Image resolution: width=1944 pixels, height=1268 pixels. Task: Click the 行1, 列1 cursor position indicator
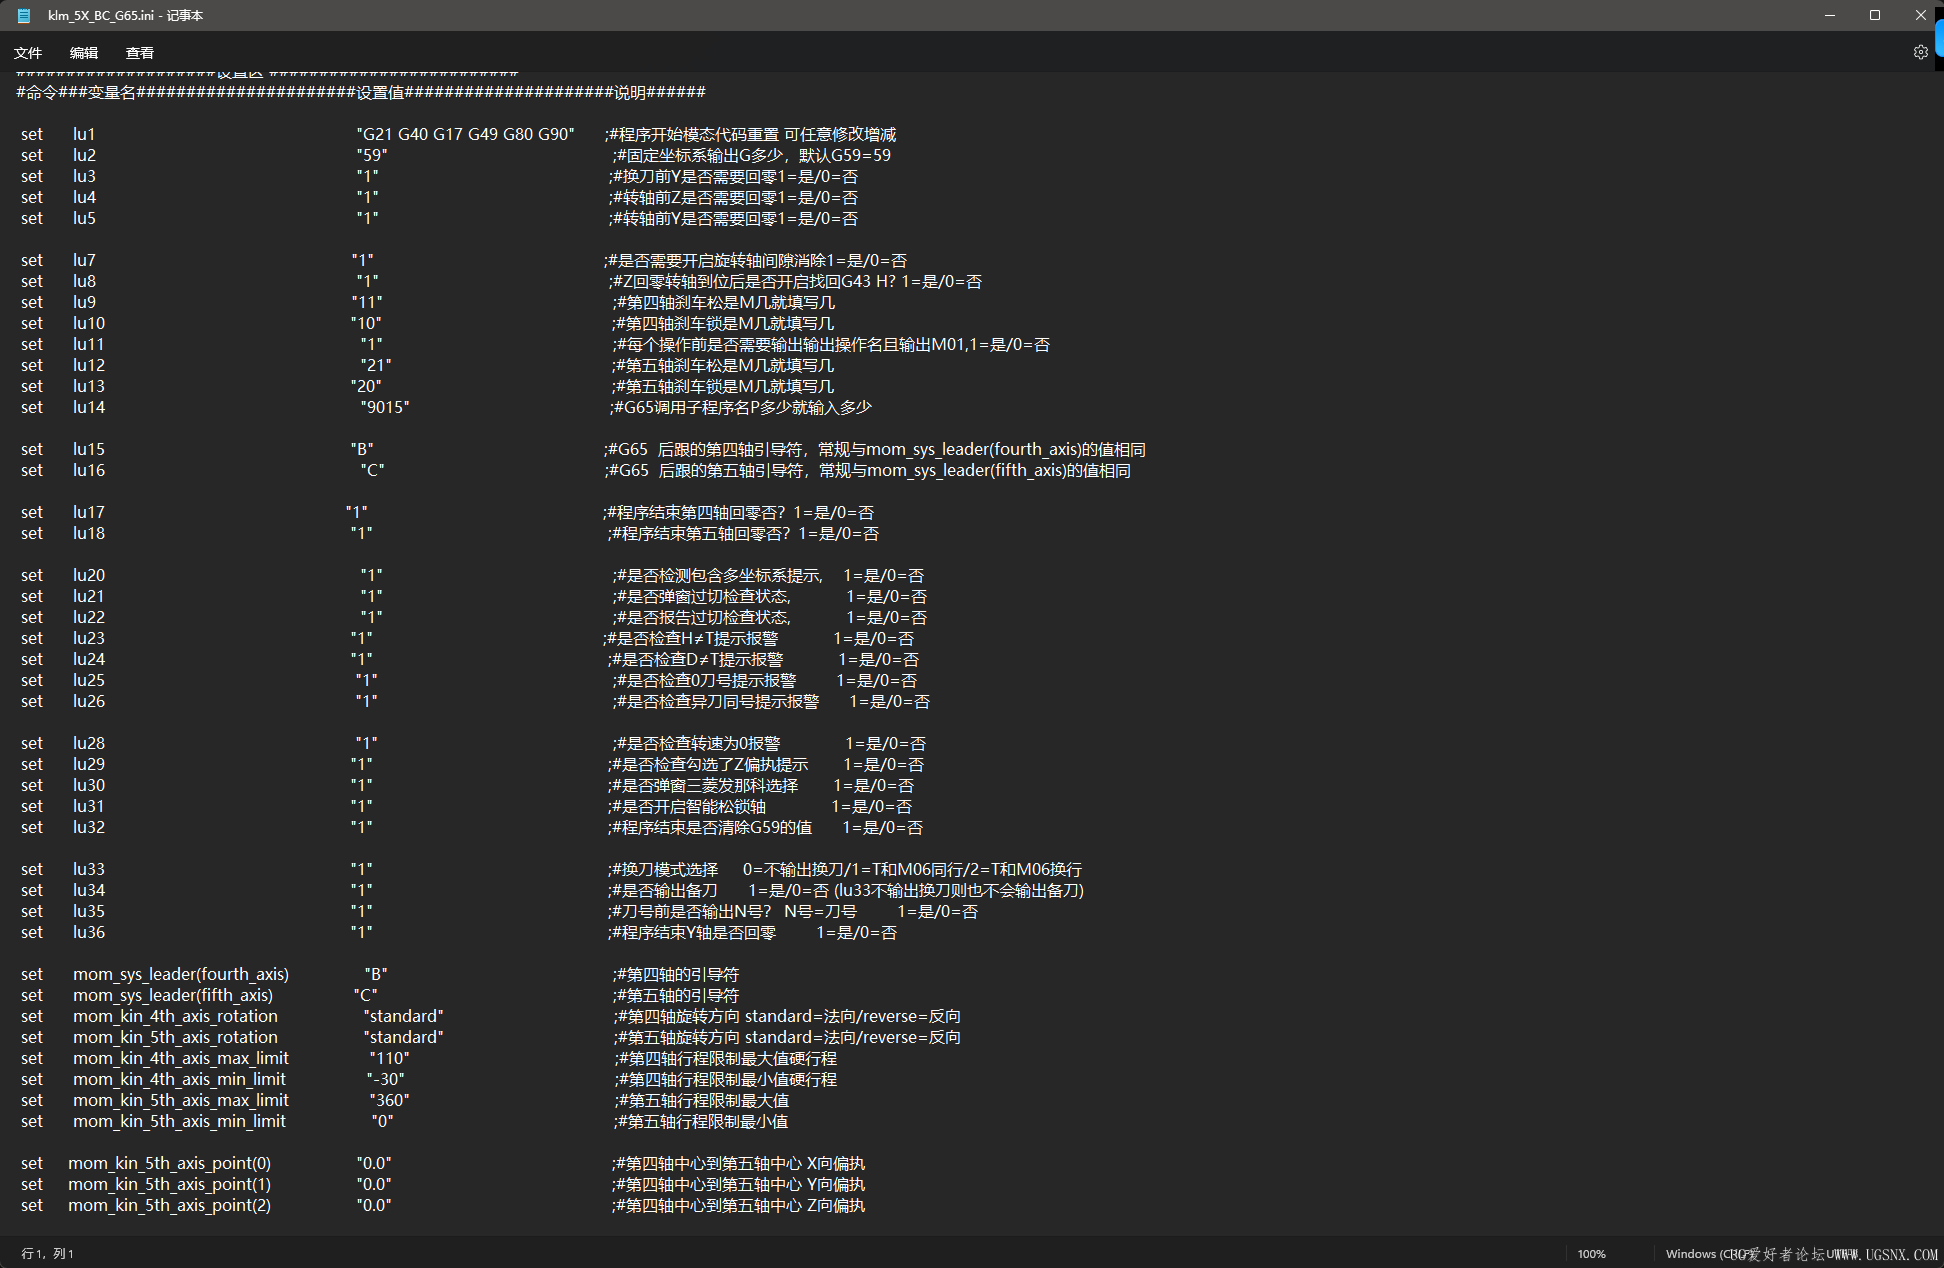(x=47, y=1254)
